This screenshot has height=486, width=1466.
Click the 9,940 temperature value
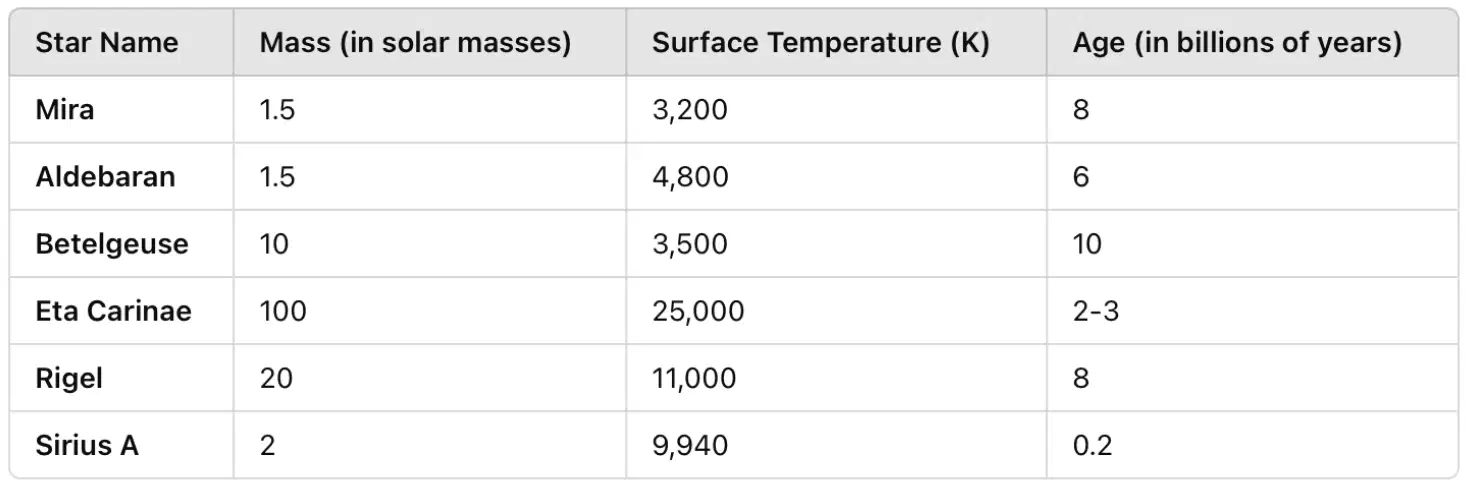[690, 445]
